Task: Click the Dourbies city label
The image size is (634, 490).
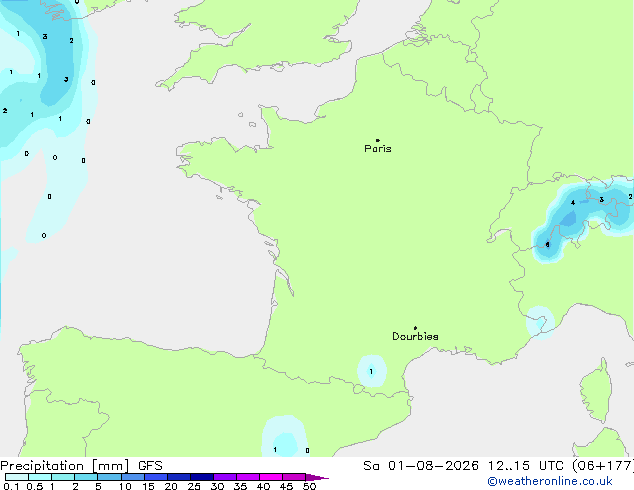Action: (x=415, y=336)
